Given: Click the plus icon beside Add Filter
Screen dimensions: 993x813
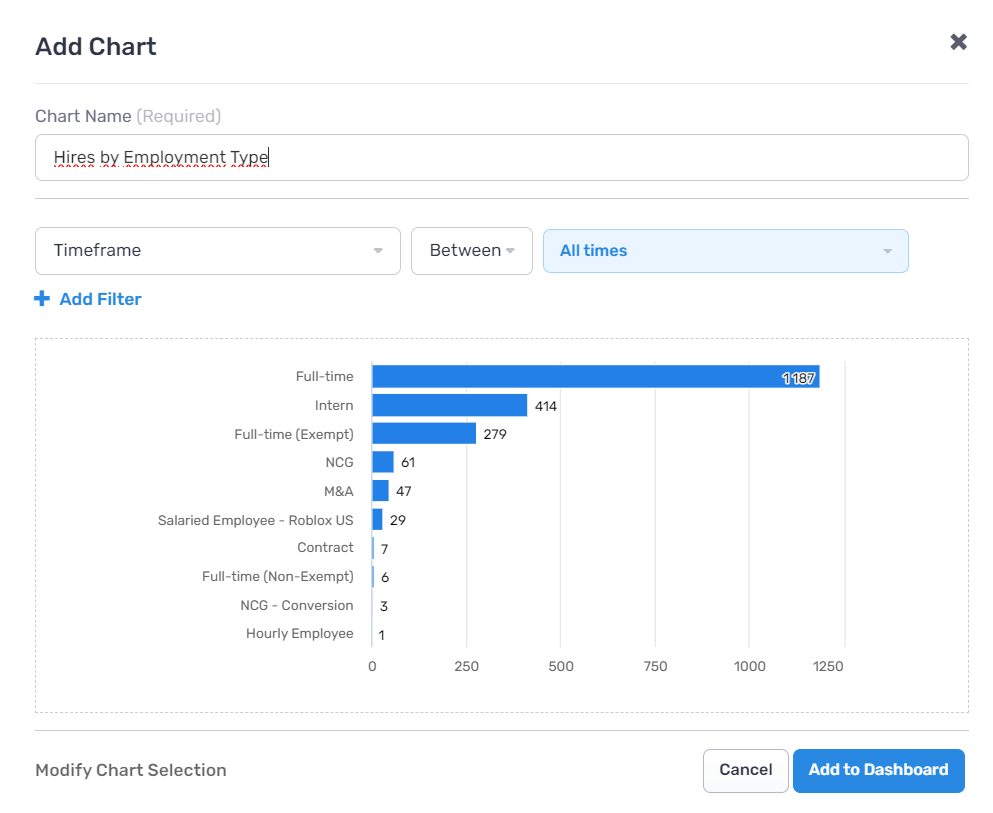Looking at the screenshot, I should tap(42, 298).
